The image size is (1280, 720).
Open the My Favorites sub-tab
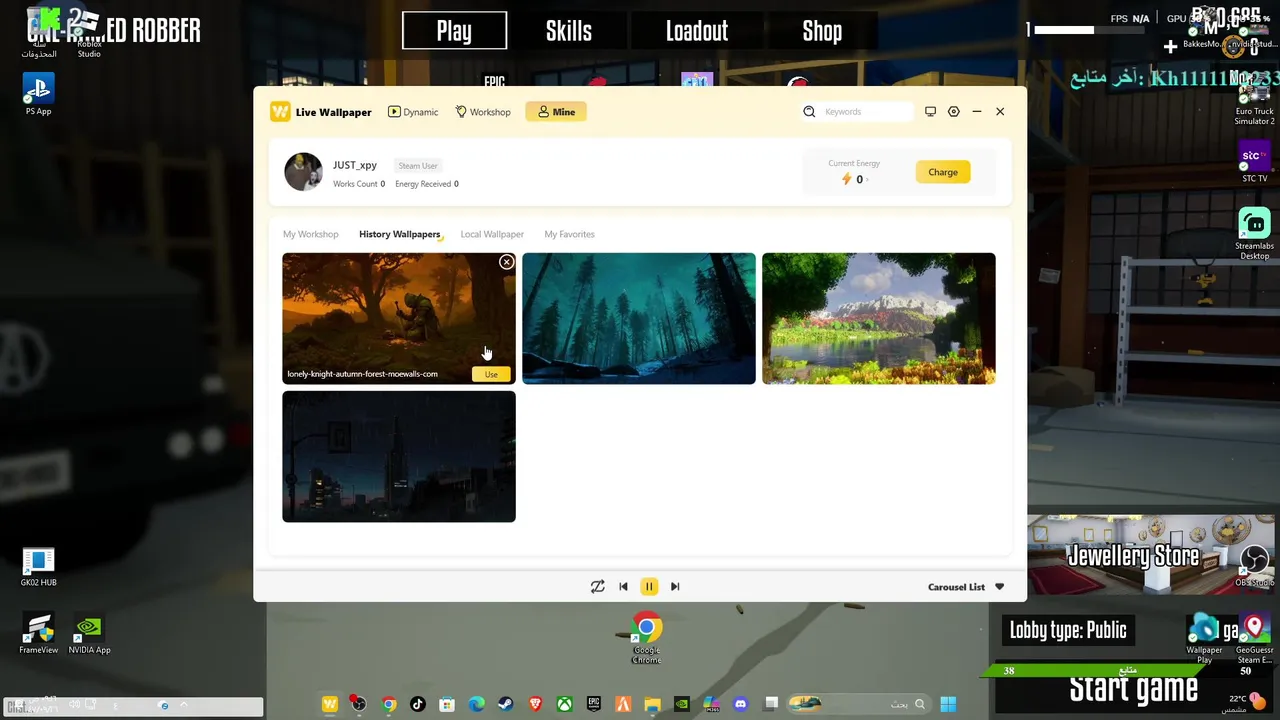tap(569, 234)
